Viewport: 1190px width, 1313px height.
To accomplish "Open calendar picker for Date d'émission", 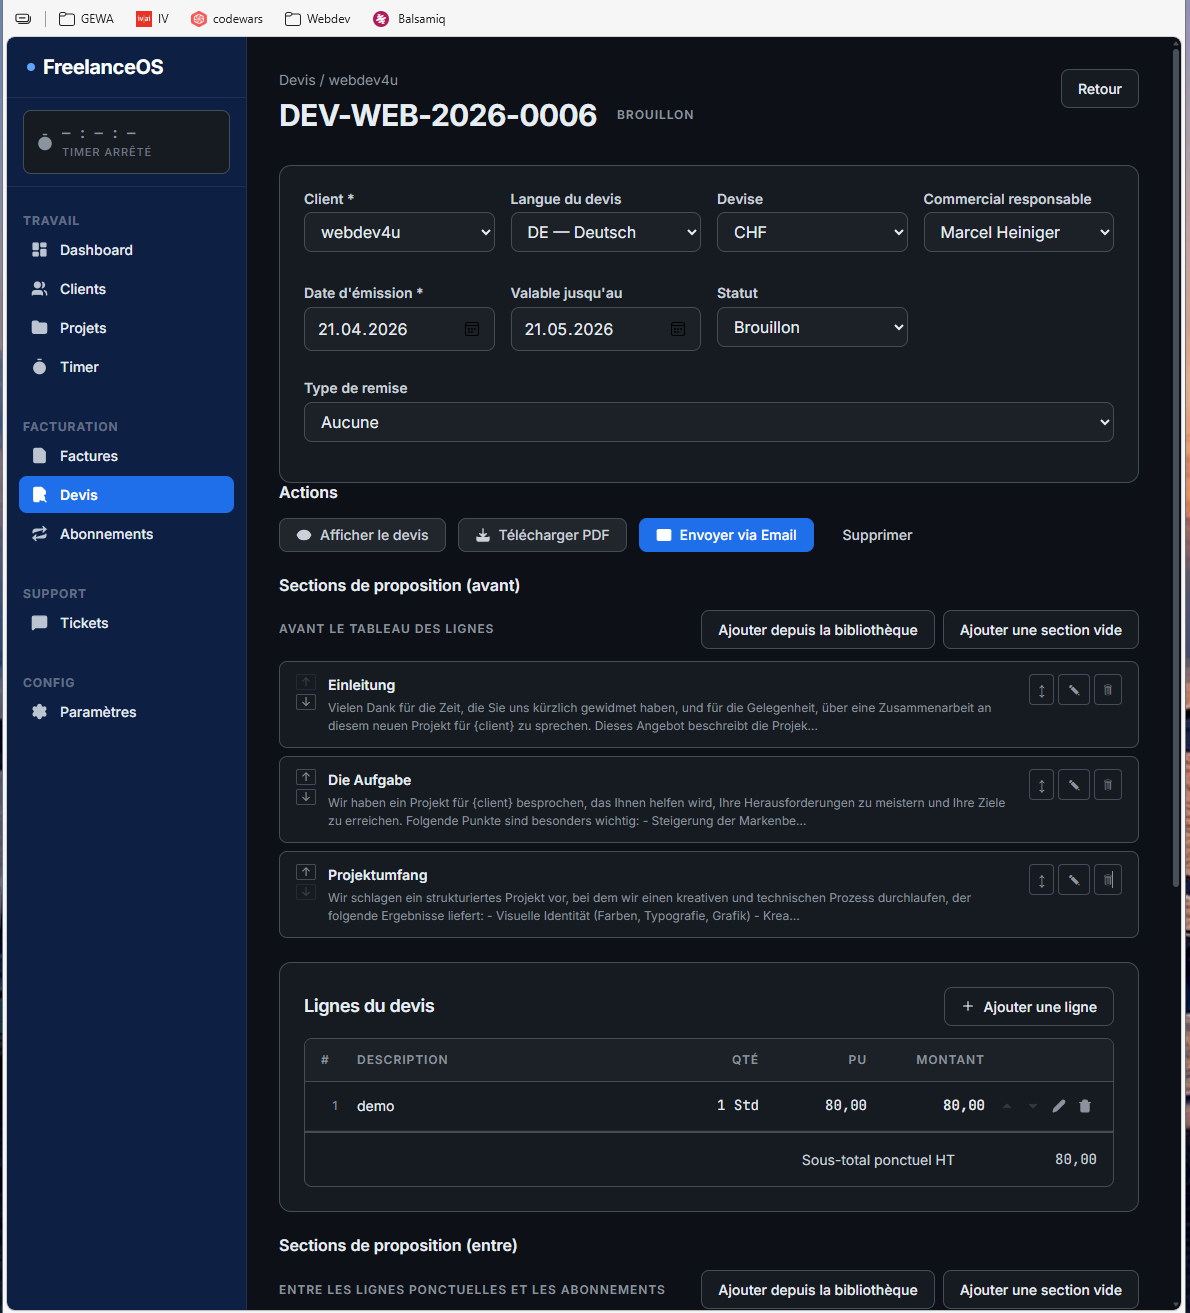I will (472, 329).
